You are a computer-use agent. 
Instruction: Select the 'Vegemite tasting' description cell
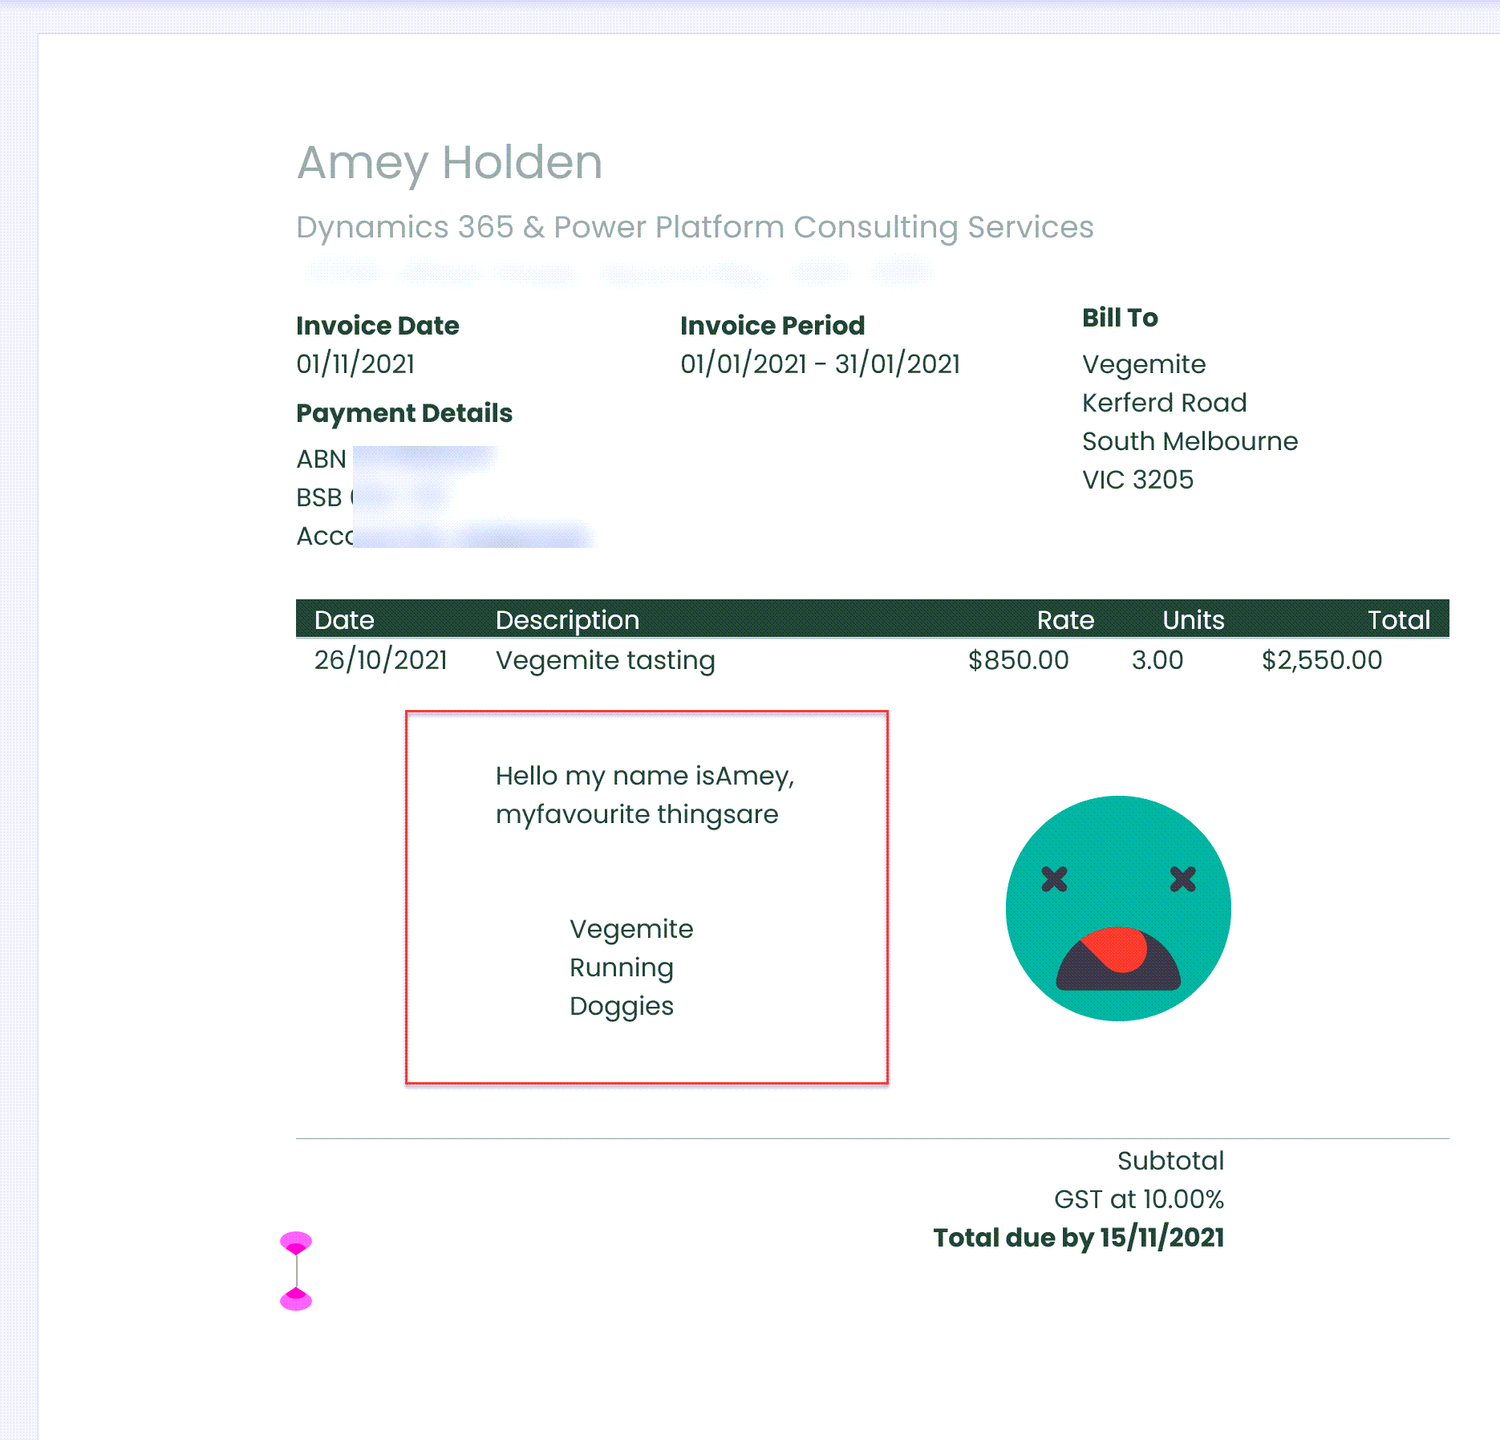(x=605, y=660)
